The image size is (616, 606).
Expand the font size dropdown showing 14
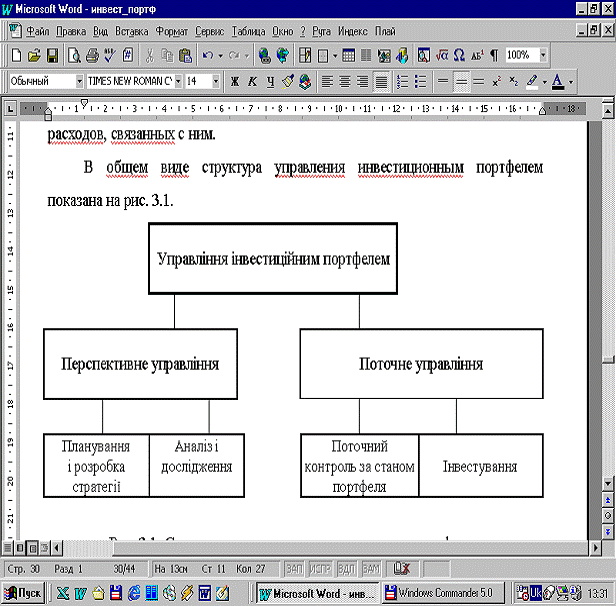[217, 81]
